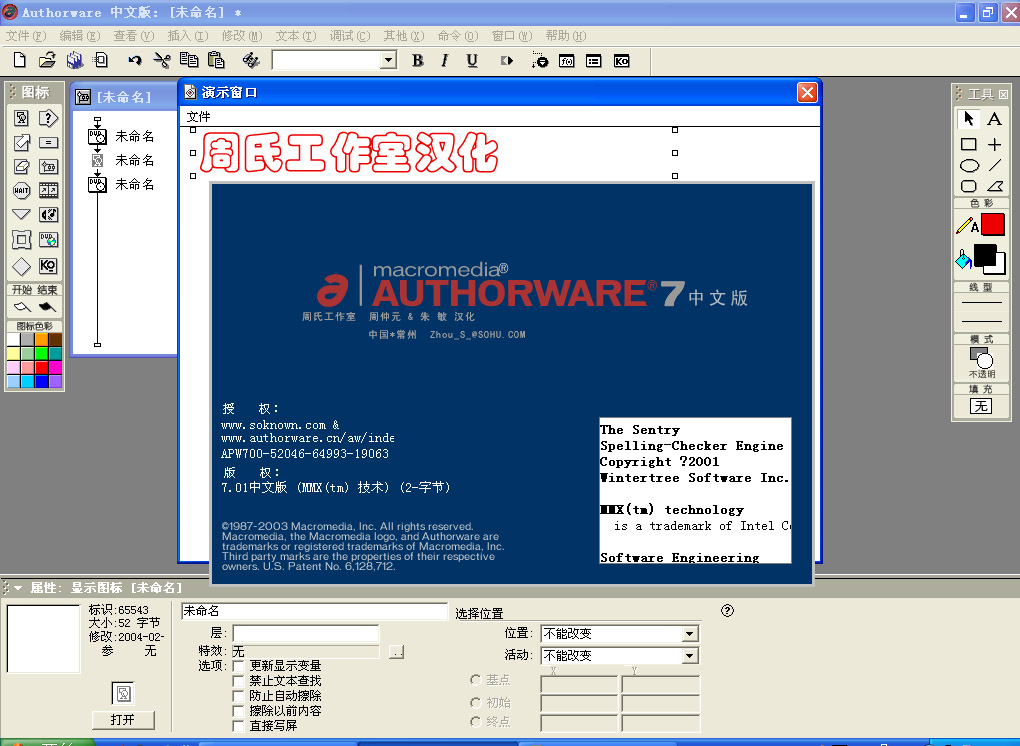Check the 直接写屏 checkbox
The width and height of the screenshot is (1020, 746).
tap(239, 725)
